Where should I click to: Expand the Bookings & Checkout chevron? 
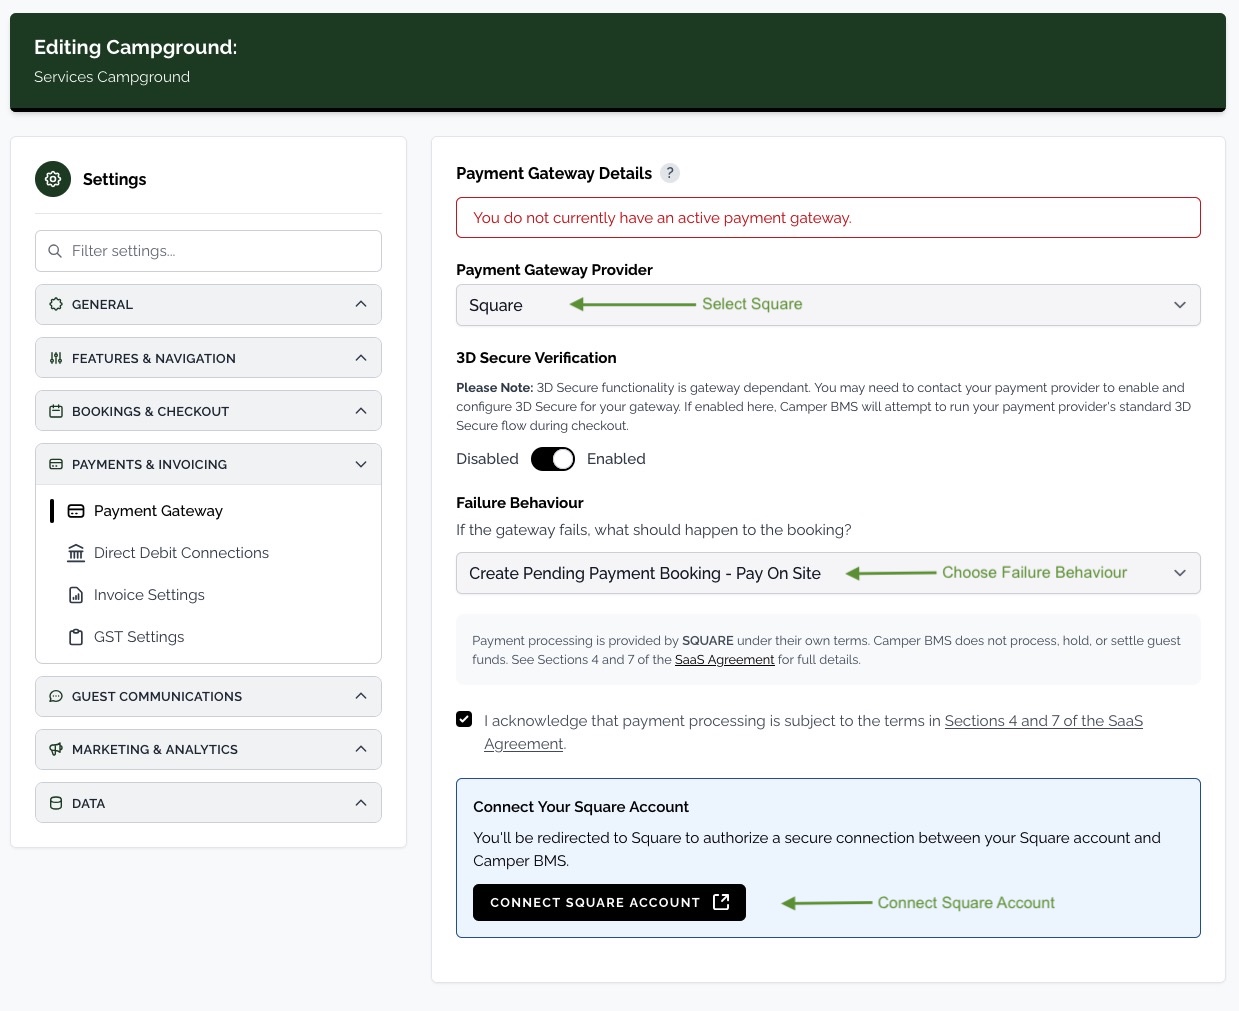tap(361, 411)
